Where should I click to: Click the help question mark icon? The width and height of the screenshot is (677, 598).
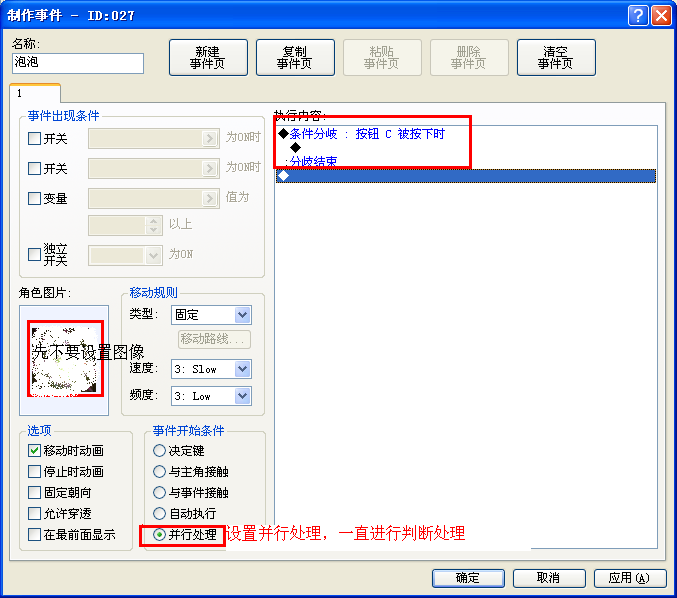pos(638,16)
